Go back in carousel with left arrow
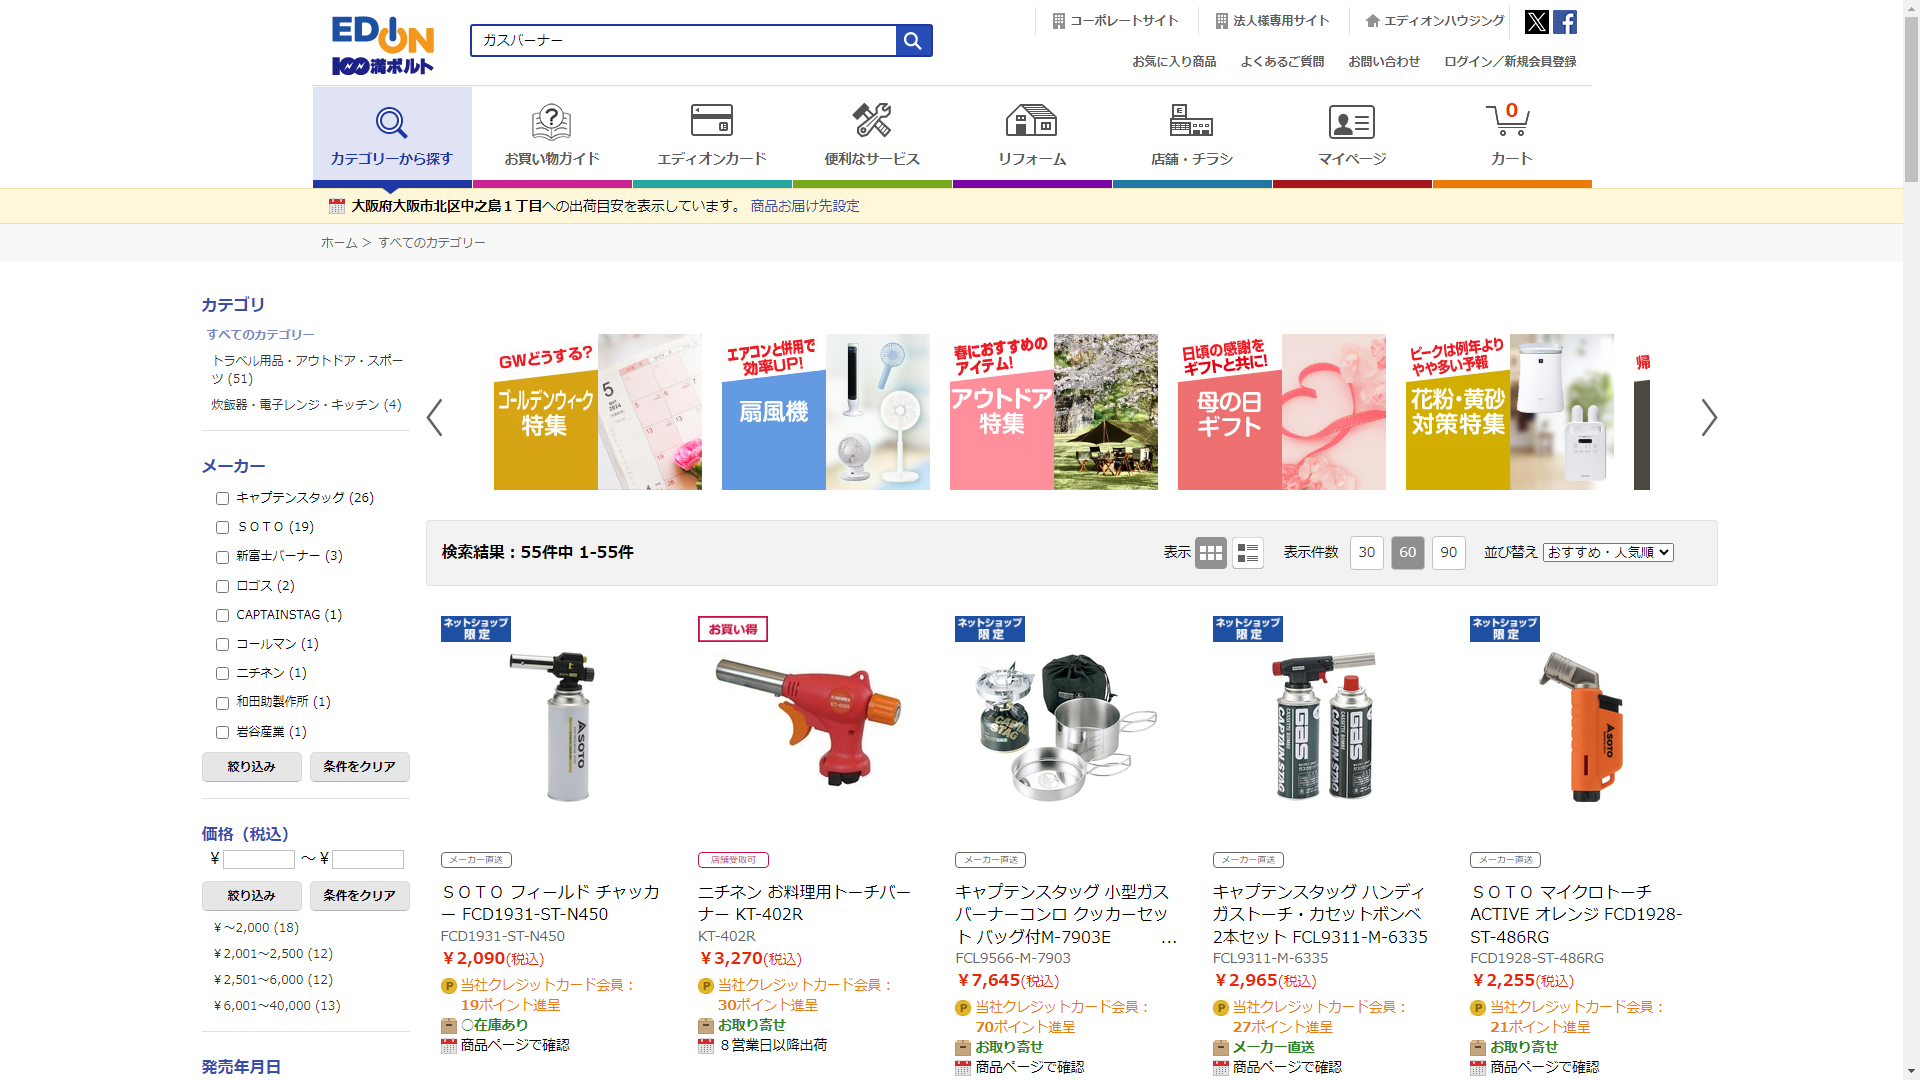Image resolution: width=1920 pixels, height=1080 pixels. click(435, 418)
